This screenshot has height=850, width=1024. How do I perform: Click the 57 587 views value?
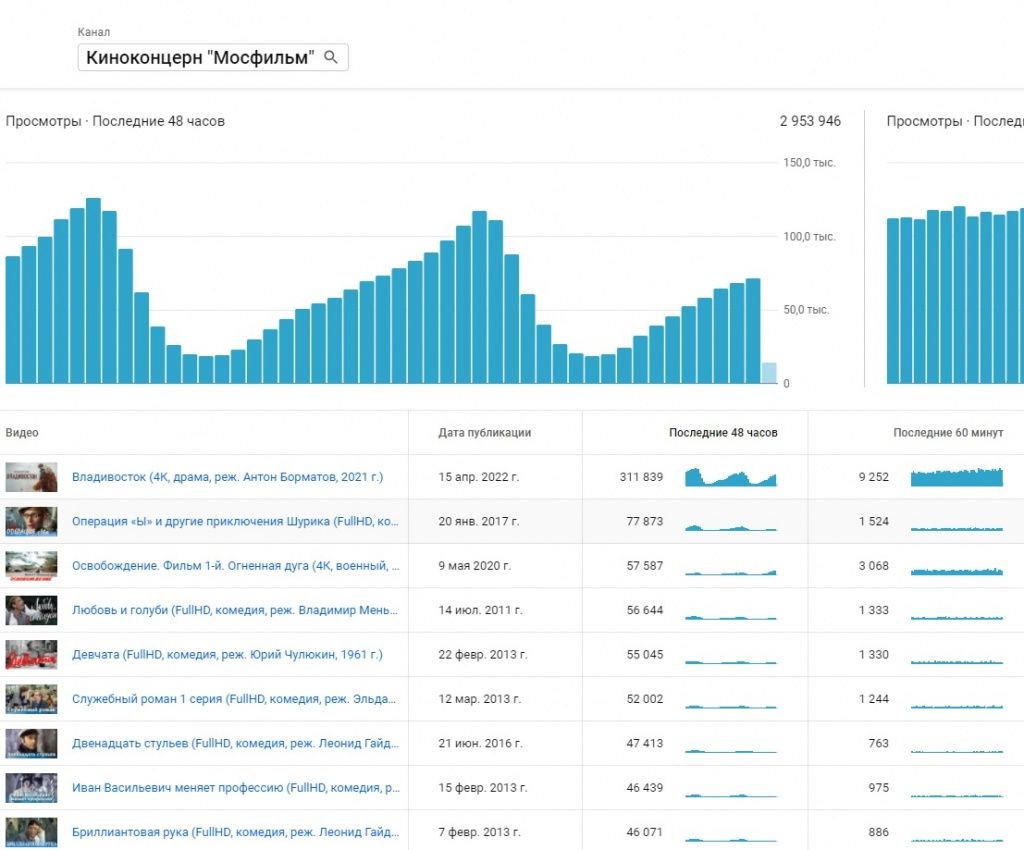click(x=645, y=566)
